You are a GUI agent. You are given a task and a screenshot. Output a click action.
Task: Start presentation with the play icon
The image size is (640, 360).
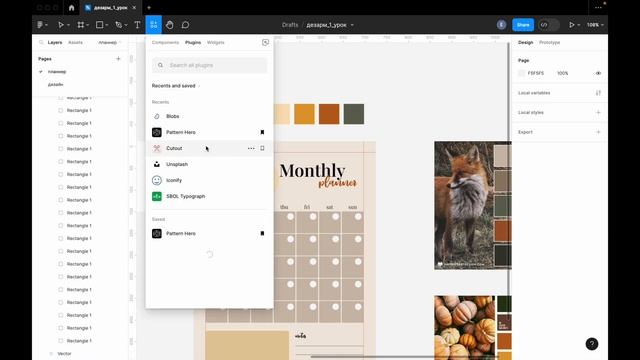click(571, 25)
